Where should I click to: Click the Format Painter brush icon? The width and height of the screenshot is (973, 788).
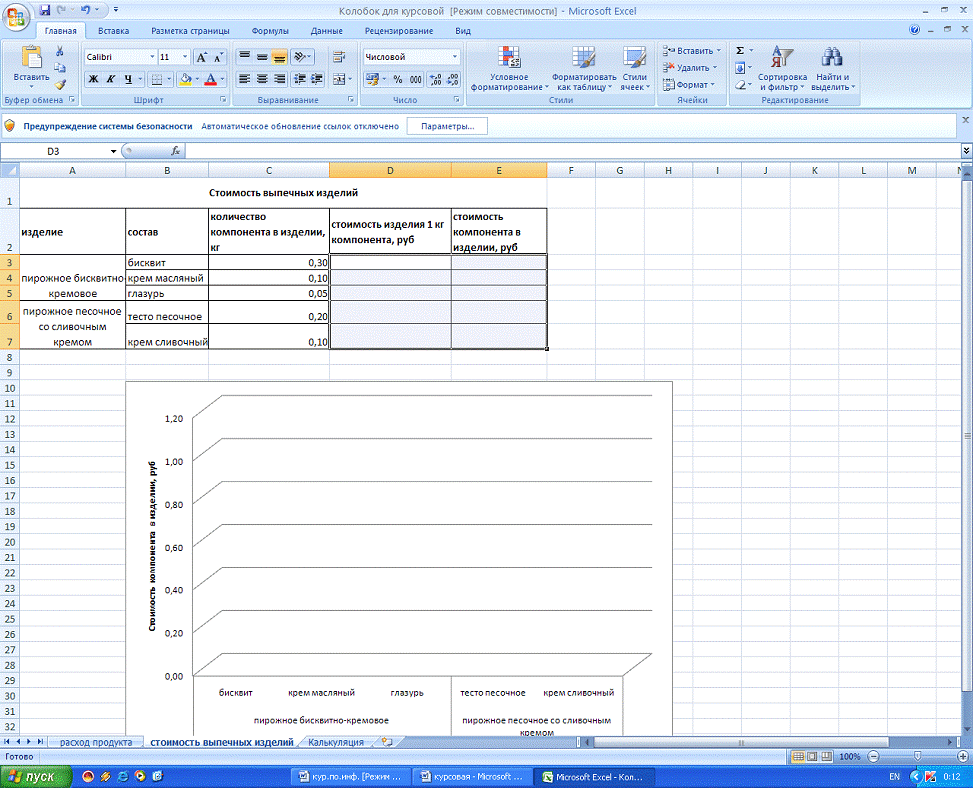60,85
